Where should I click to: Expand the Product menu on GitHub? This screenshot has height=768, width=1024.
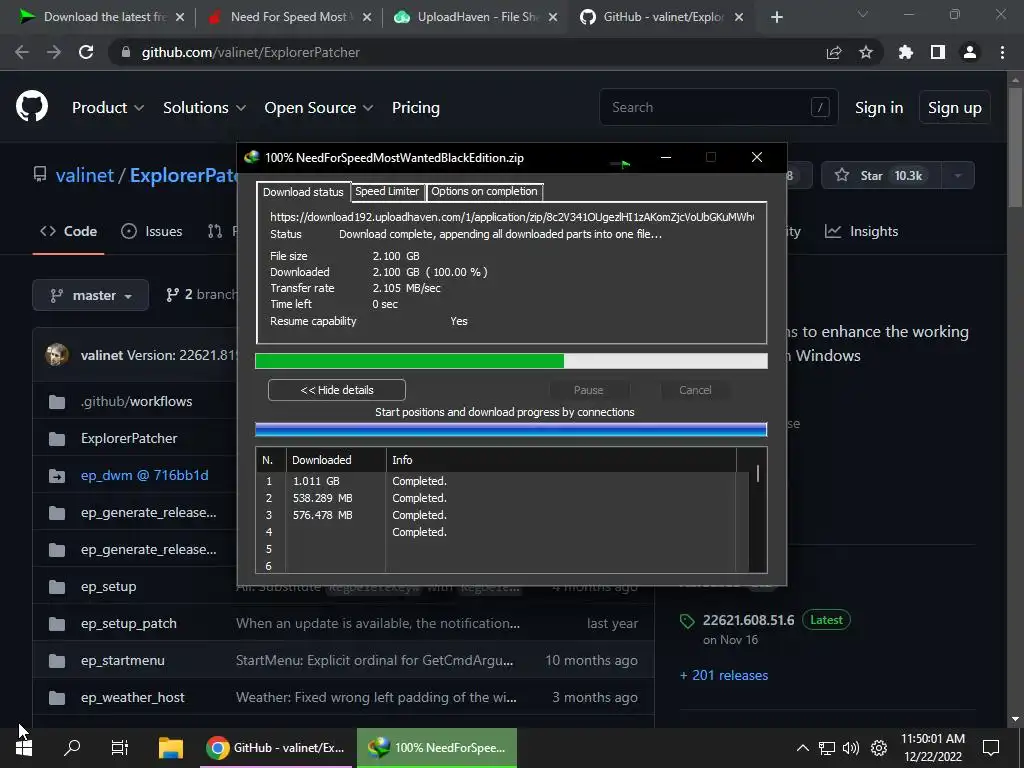click(x=108, y=108)
